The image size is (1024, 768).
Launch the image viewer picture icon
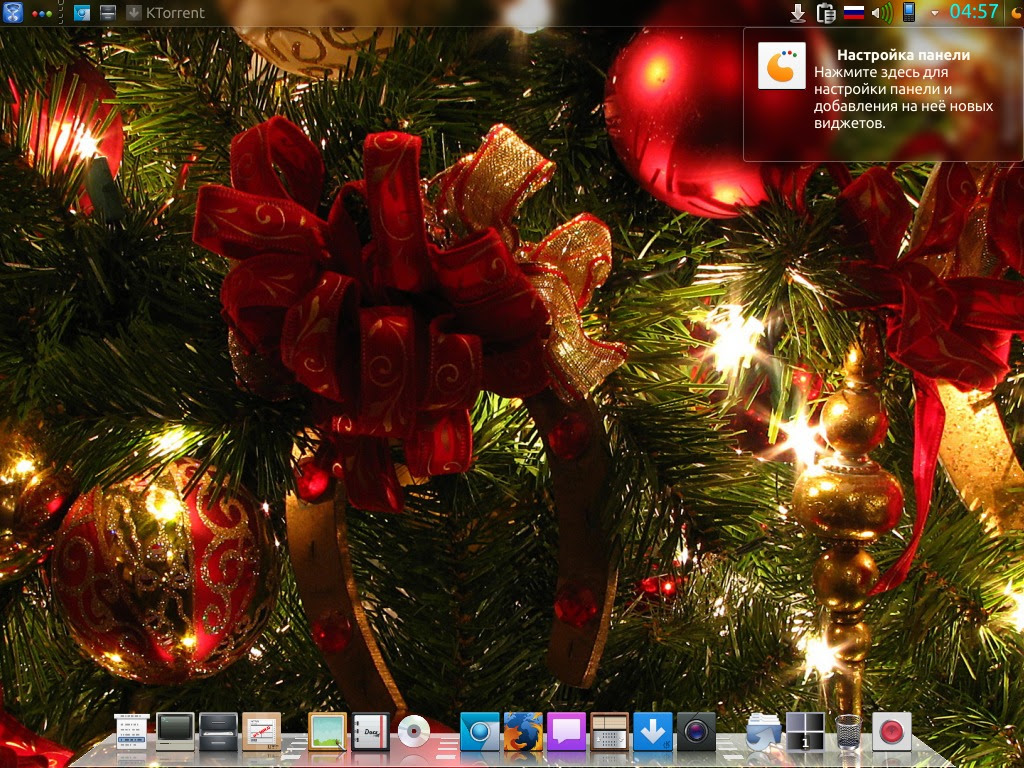coord(327,731)
